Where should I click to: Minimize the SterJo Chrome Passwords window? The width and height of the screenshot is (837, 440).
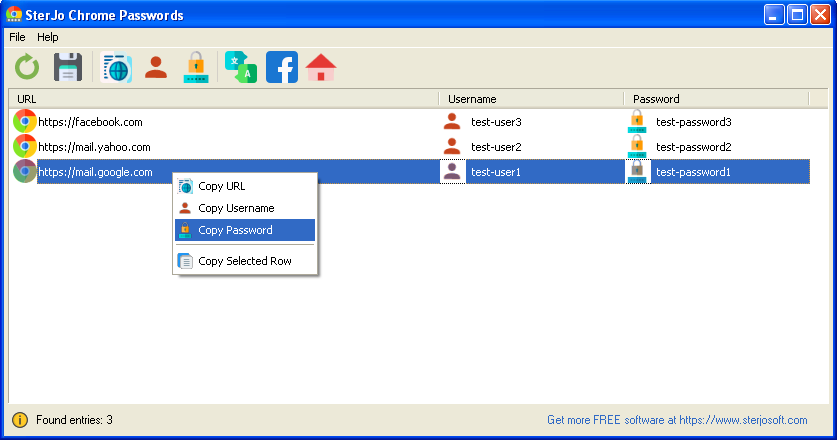773,14
